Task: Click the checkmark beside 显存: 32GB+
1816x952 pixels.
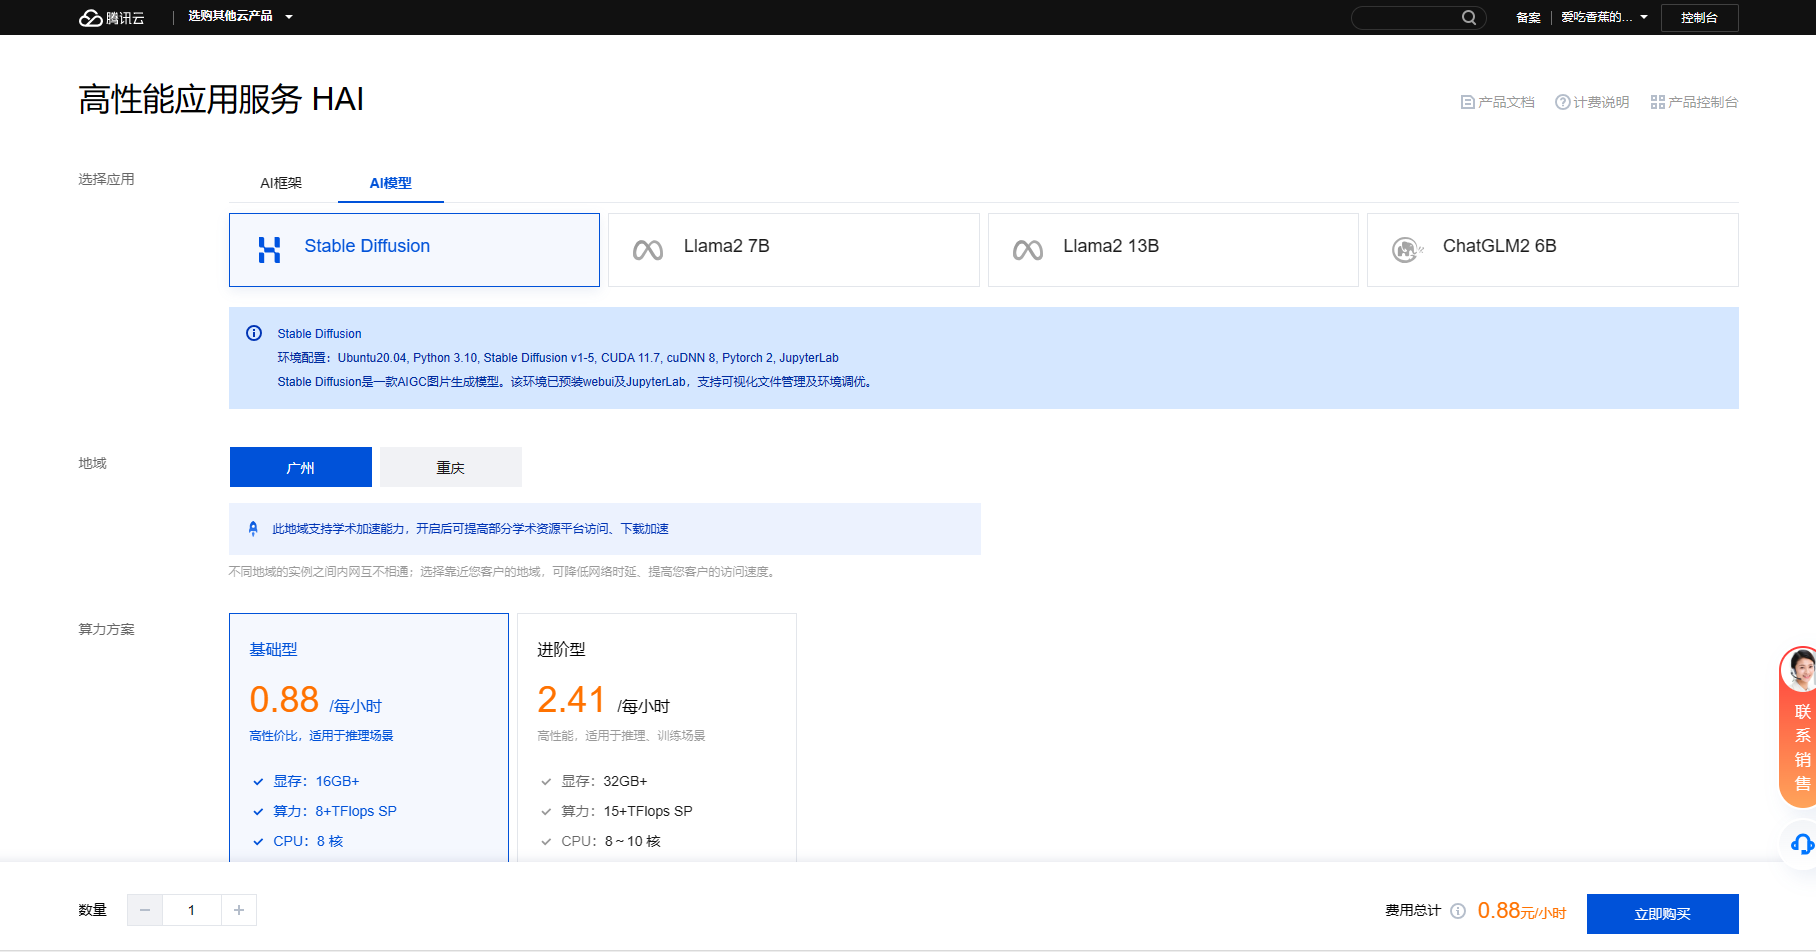Action: pyautogui.click(x=546, y=782)
